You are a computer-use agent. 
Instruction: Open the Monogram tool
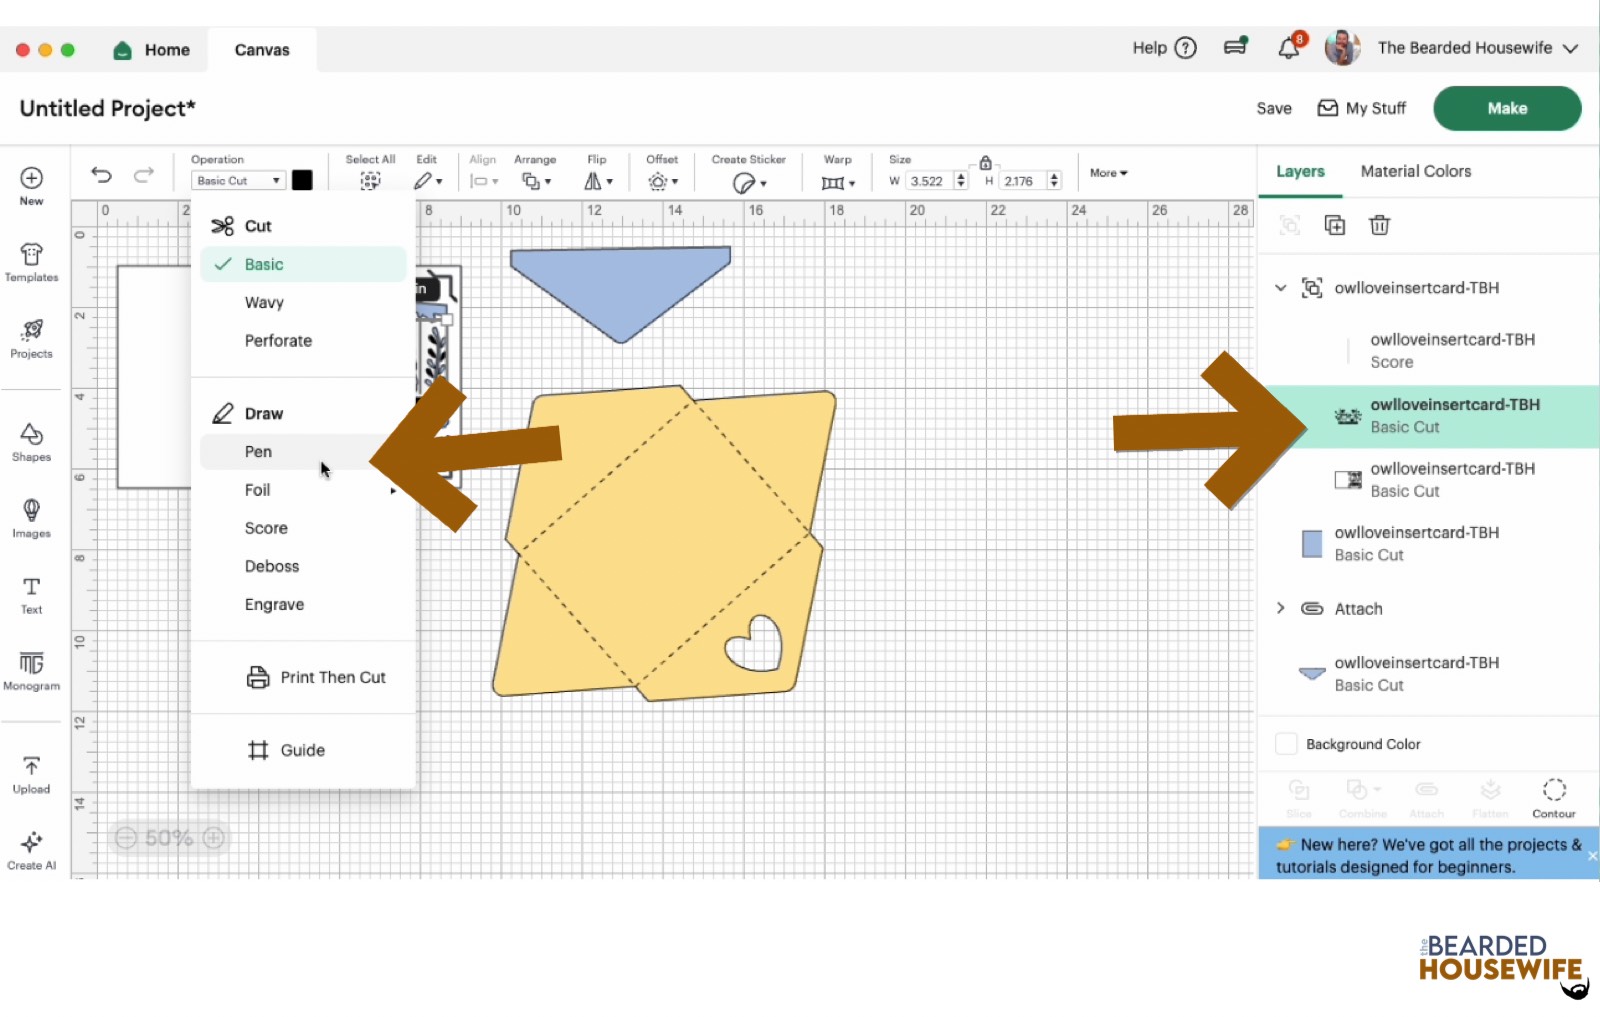[x=31, y=670]
